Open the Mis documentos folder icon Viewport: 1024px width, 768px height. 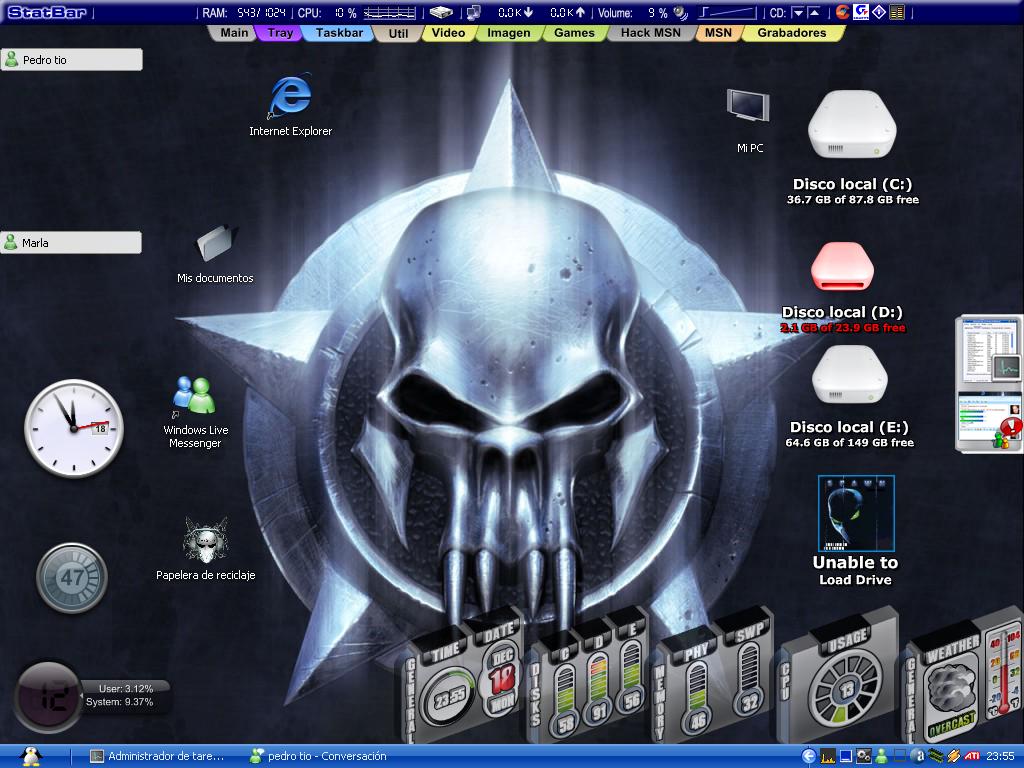pyautogui.click(x=216, y=244)
